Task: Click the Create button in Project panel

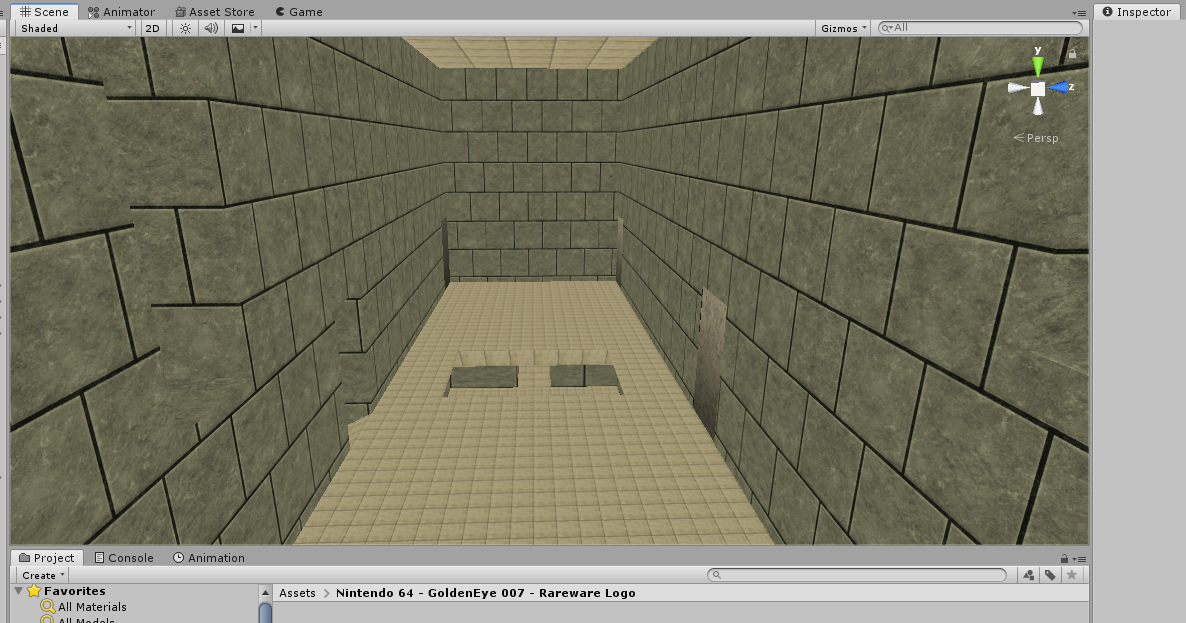Action: tap(43, 575)
